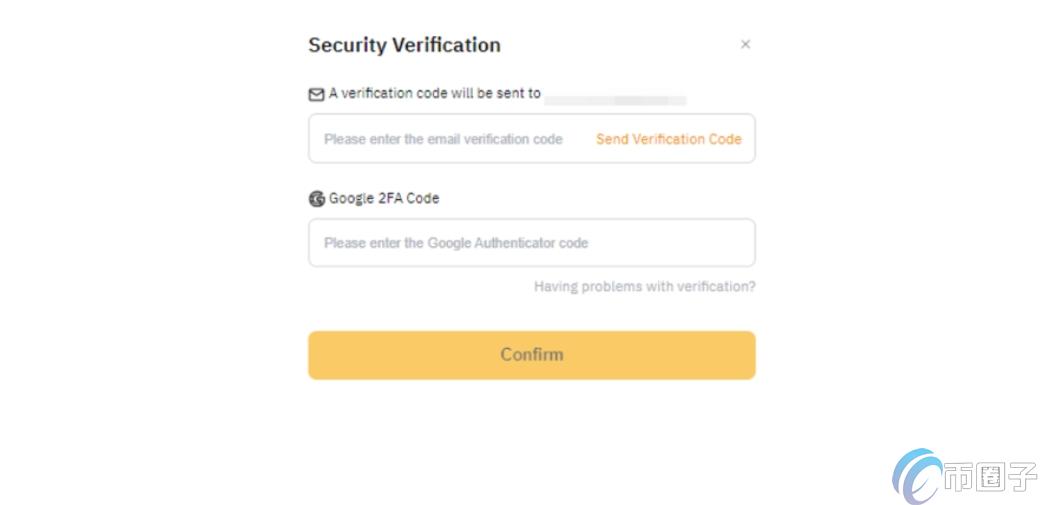This screenshot has height=505, width=1042.
Task: Click the blue watermark logo icon
Action: click(917, 476)
